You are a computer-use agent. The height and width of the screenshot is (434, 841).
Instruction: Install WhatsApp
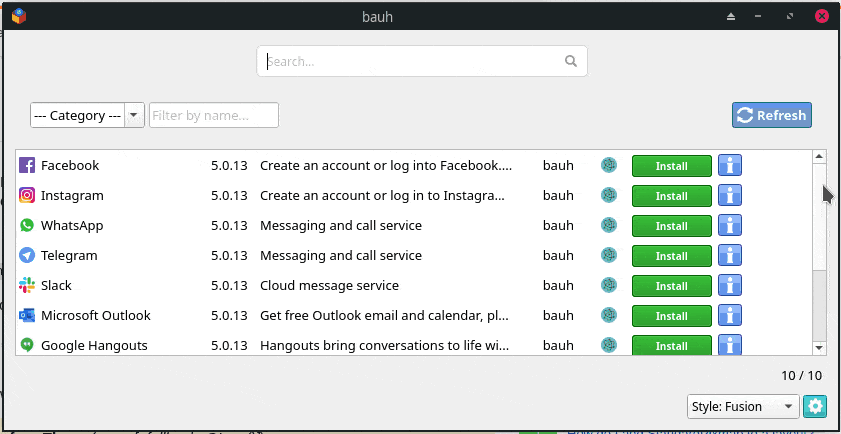[672, 226]
